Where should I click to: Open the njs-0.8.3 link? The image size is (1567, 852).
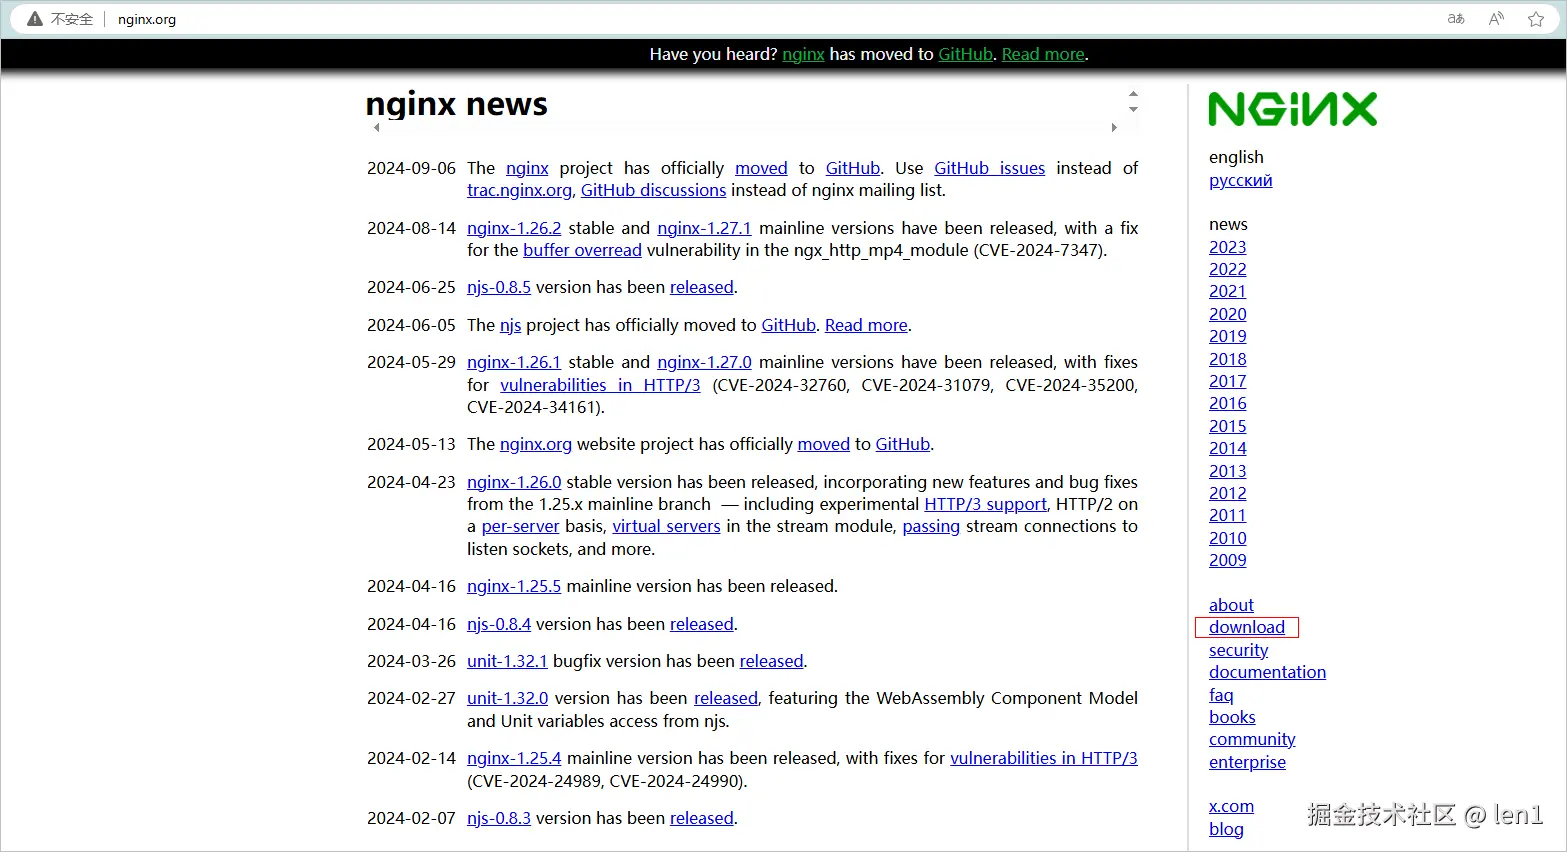click(499, 818)
